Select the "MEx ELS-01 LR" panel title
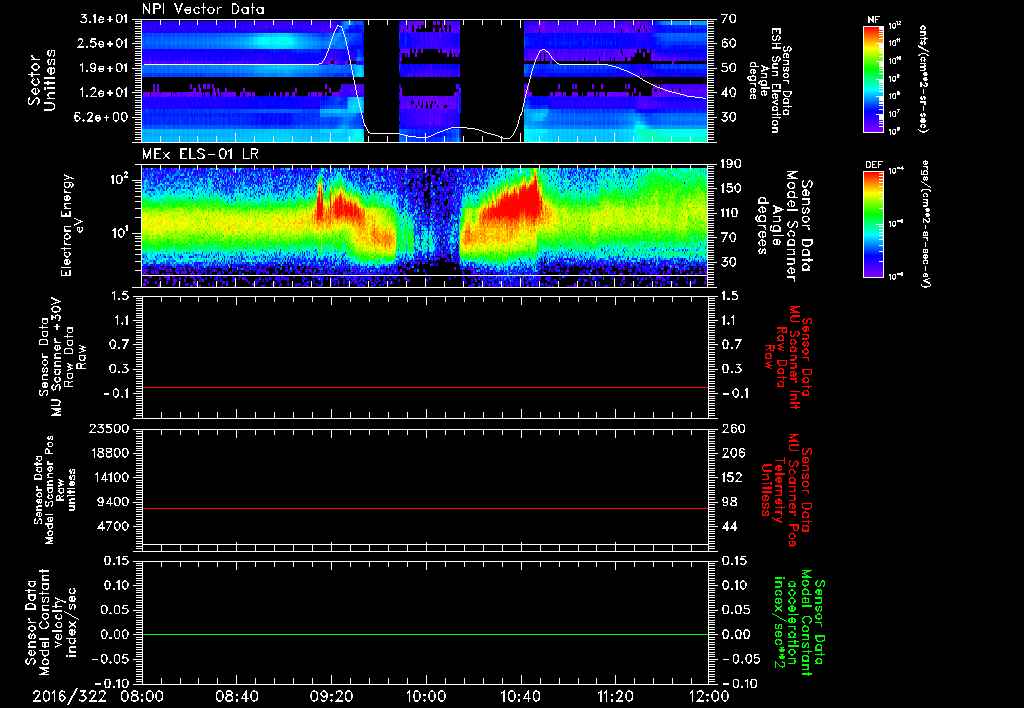The image size is (1024, 708). (x=199, y=154)
